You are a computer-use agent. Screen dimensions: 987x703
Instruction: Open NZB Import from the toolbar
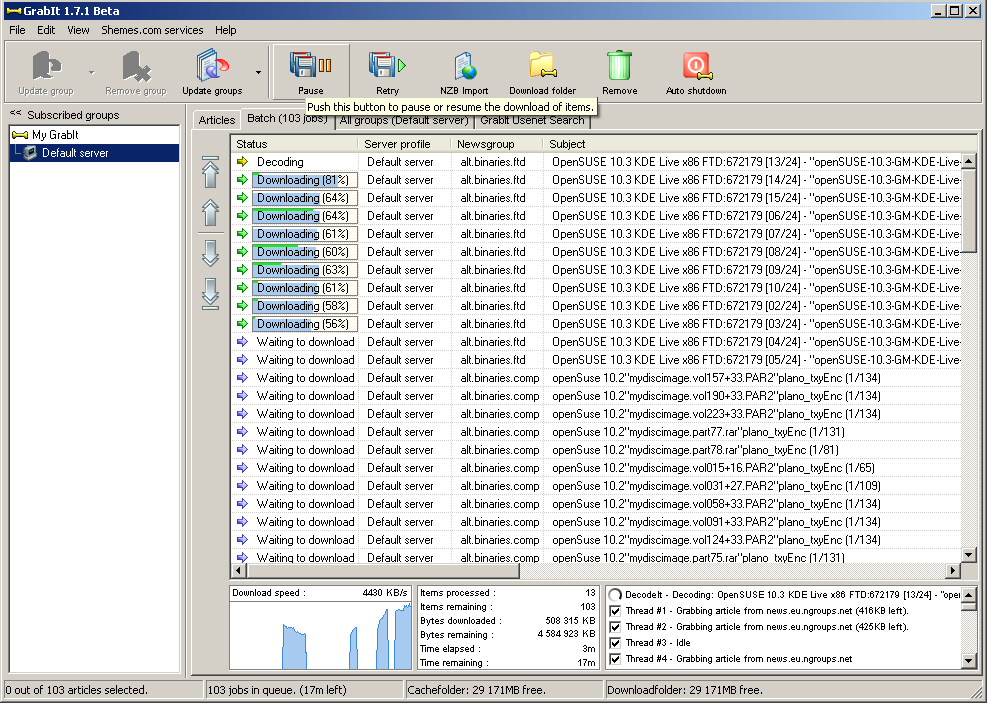pyautogui.click(x=464, y=68)
